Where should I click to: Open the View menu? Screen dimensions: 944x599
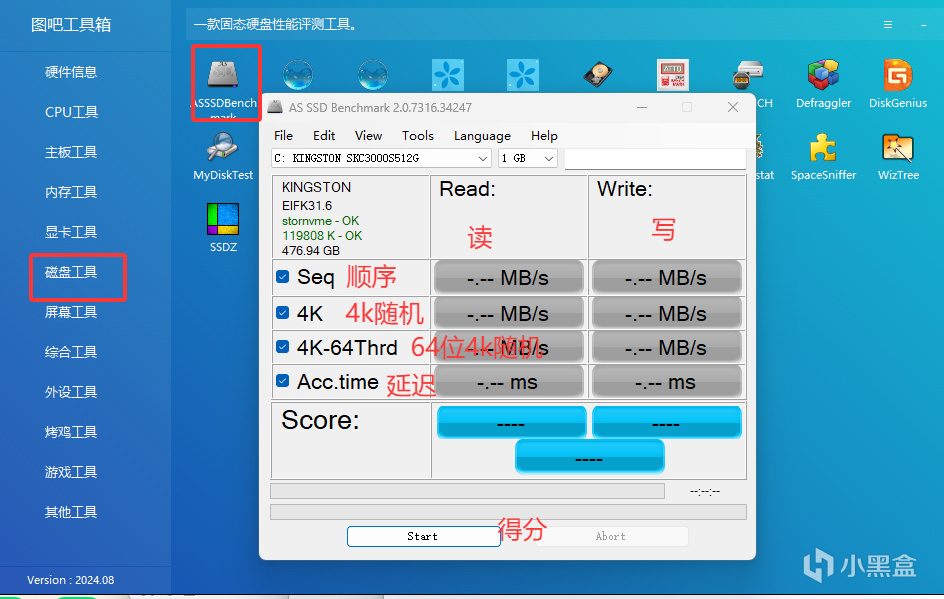pyautogui.click(x=368, y=135)
